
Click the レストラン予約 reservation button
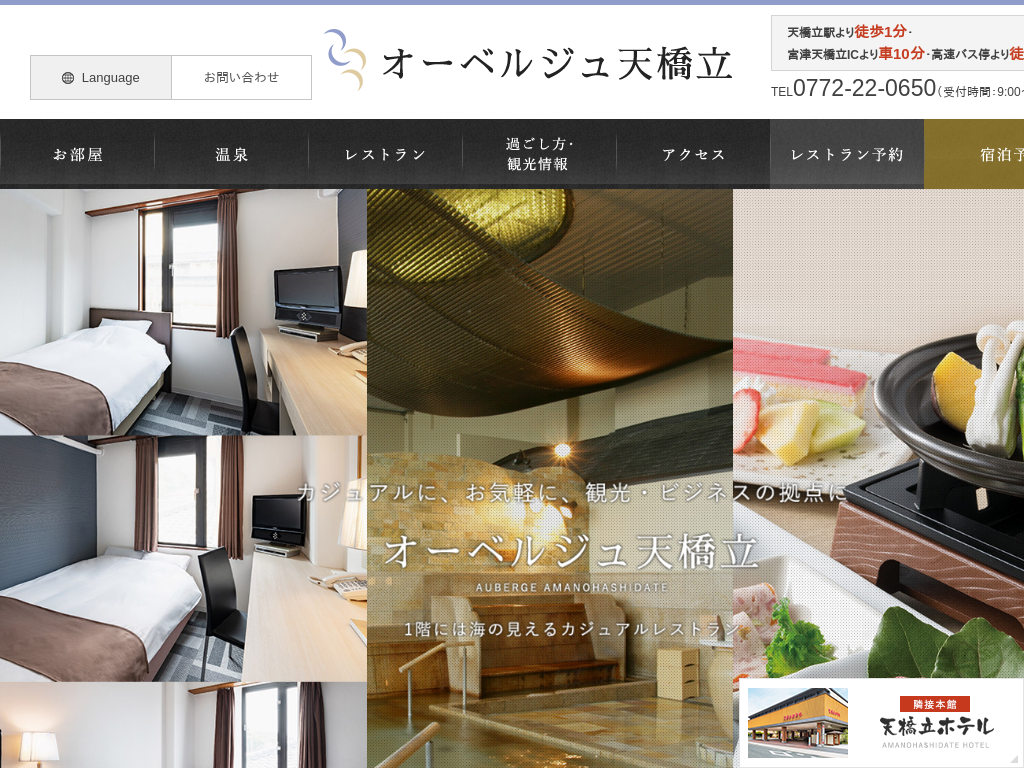click(847, 154)
